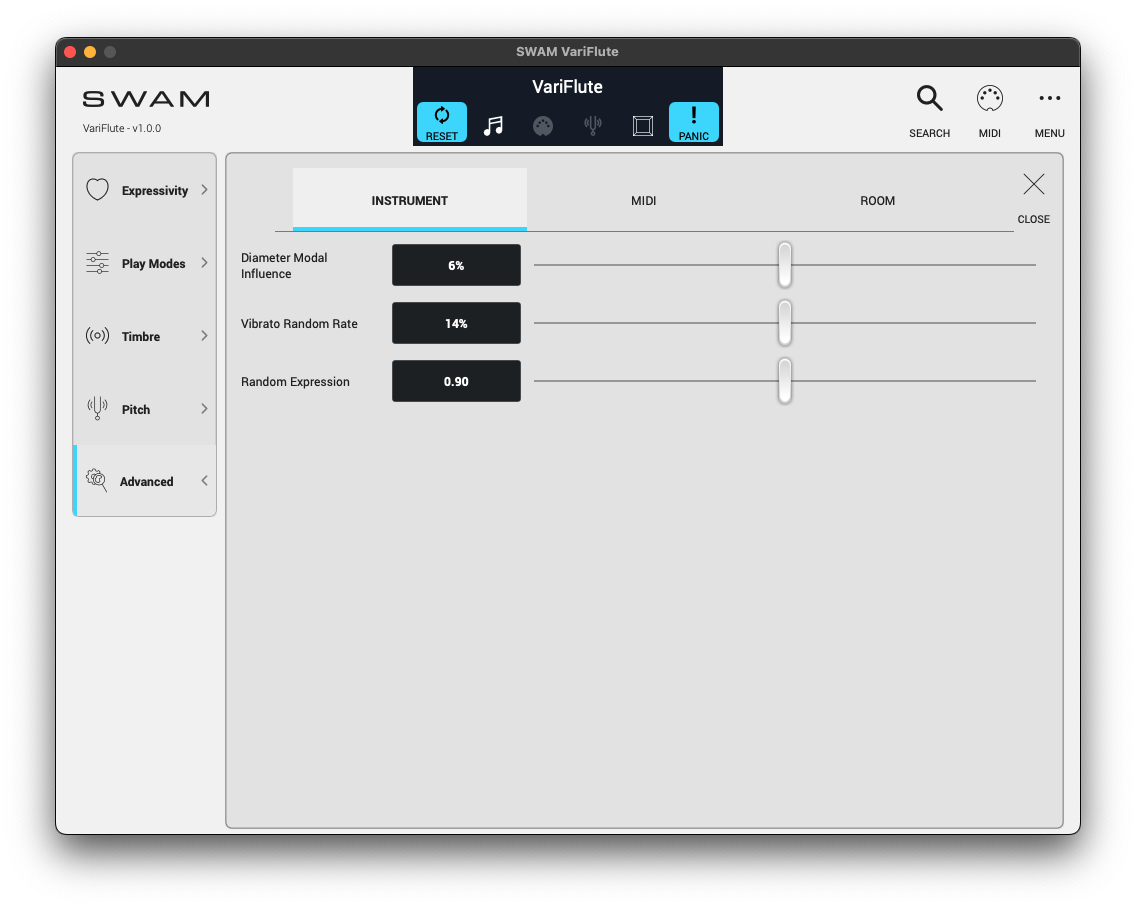1136x908 pixels.
Task: Open the three-dot MENU icon
Action: [x=1049, y=99]
